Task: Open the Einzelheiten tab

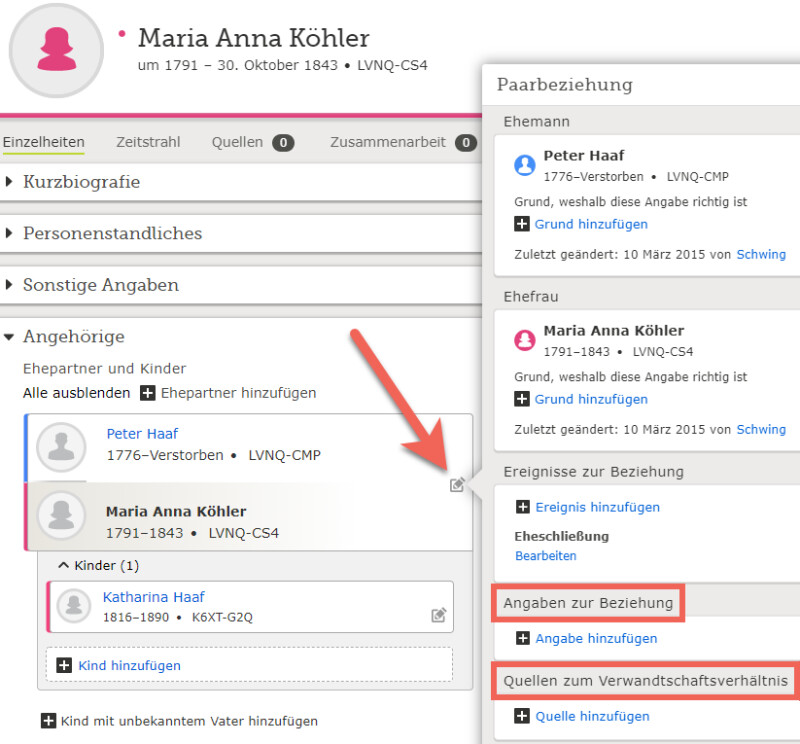Action: (x=43, y=142)
